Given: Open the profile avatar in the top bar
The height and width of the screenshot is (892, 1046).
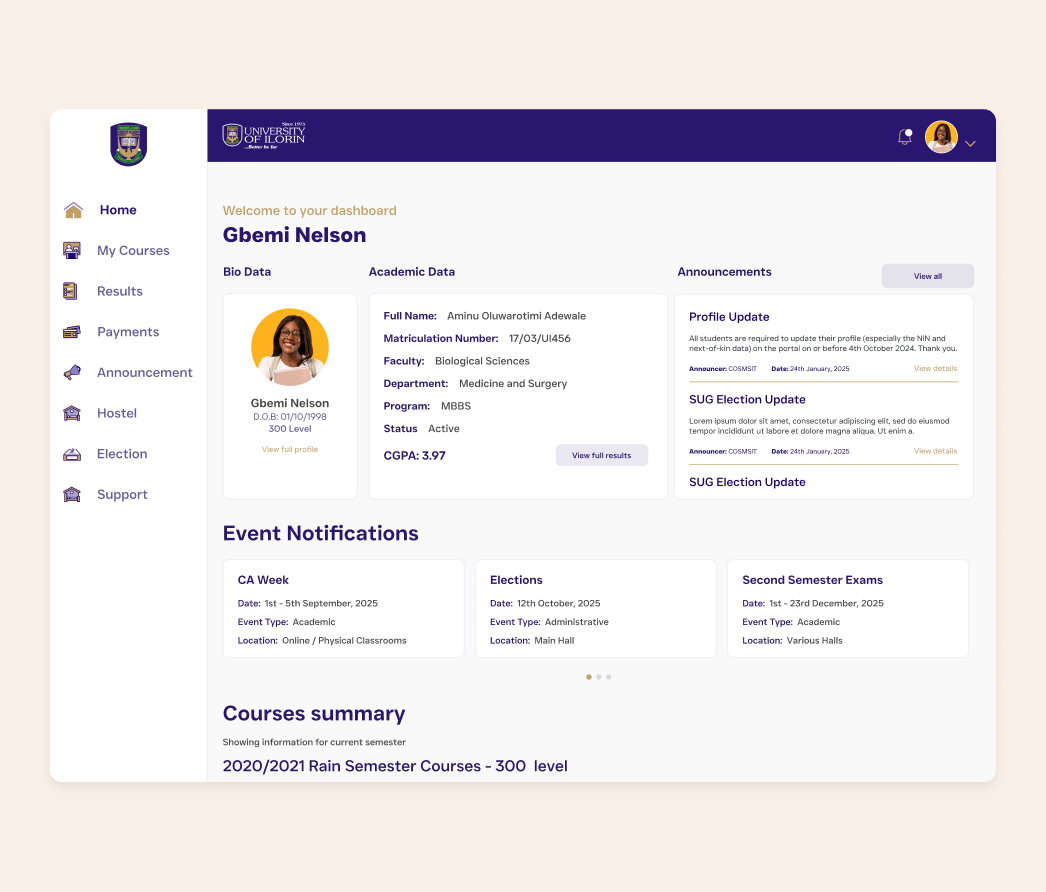Looking at the screenshot, I should pyautogui.click(x=941, y=136).
